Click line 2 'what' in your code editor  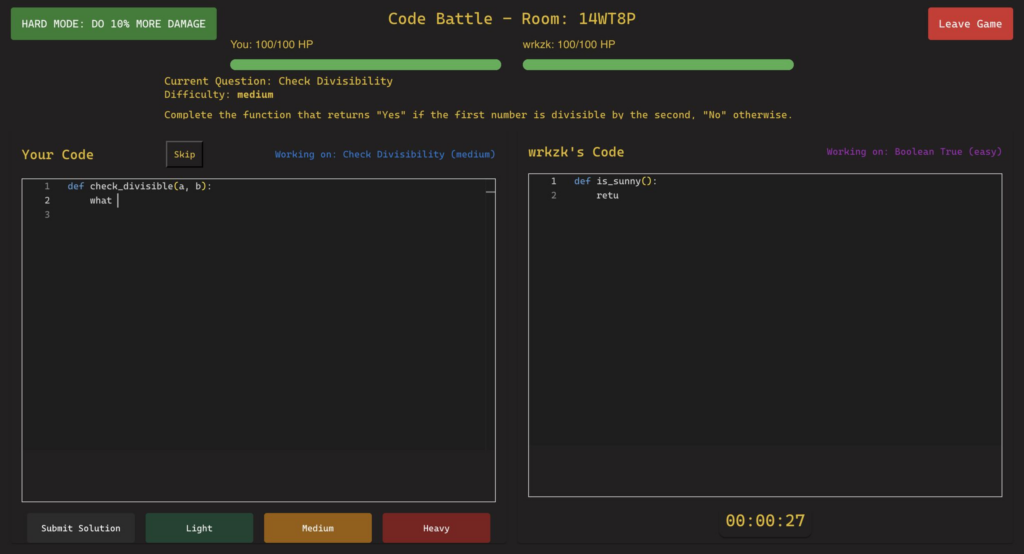pos(101,201)
